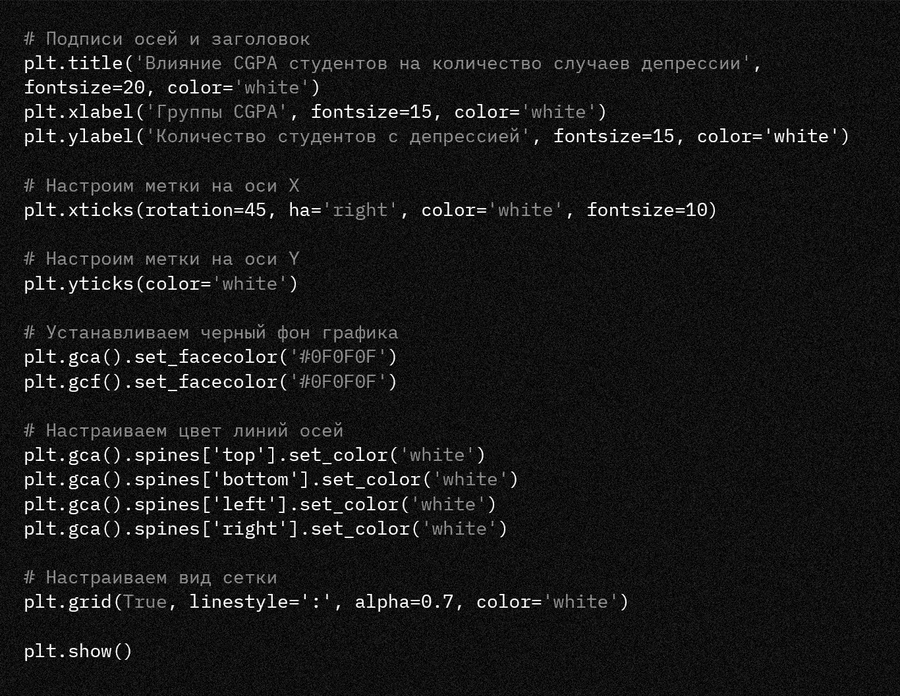The image size is (900, 696).
Task: Click the plt.yticks code line
Action: point(161,284)
